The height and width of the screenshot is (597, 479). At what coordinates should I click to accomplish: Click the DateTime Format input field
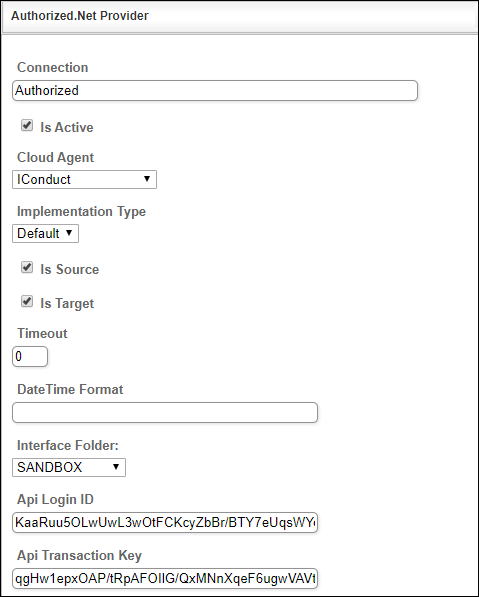point(165,412)
